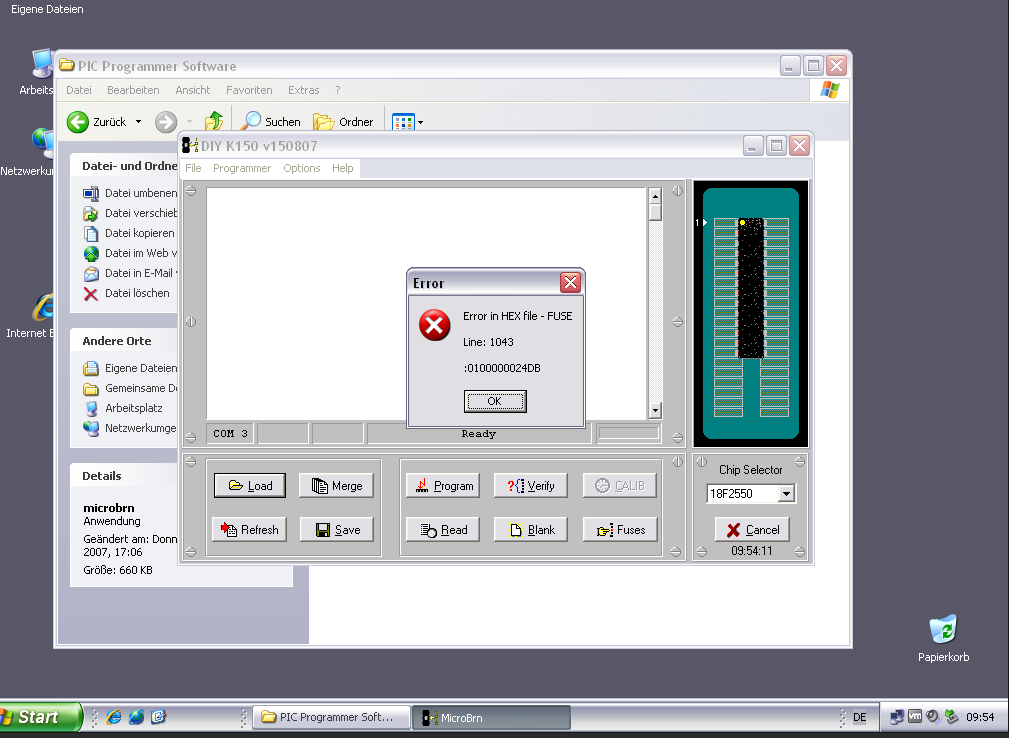Click the Save button
Image resolution: width=1009 pixels, height=738 pixels.
pyautogui.click(x=336, y=530)
